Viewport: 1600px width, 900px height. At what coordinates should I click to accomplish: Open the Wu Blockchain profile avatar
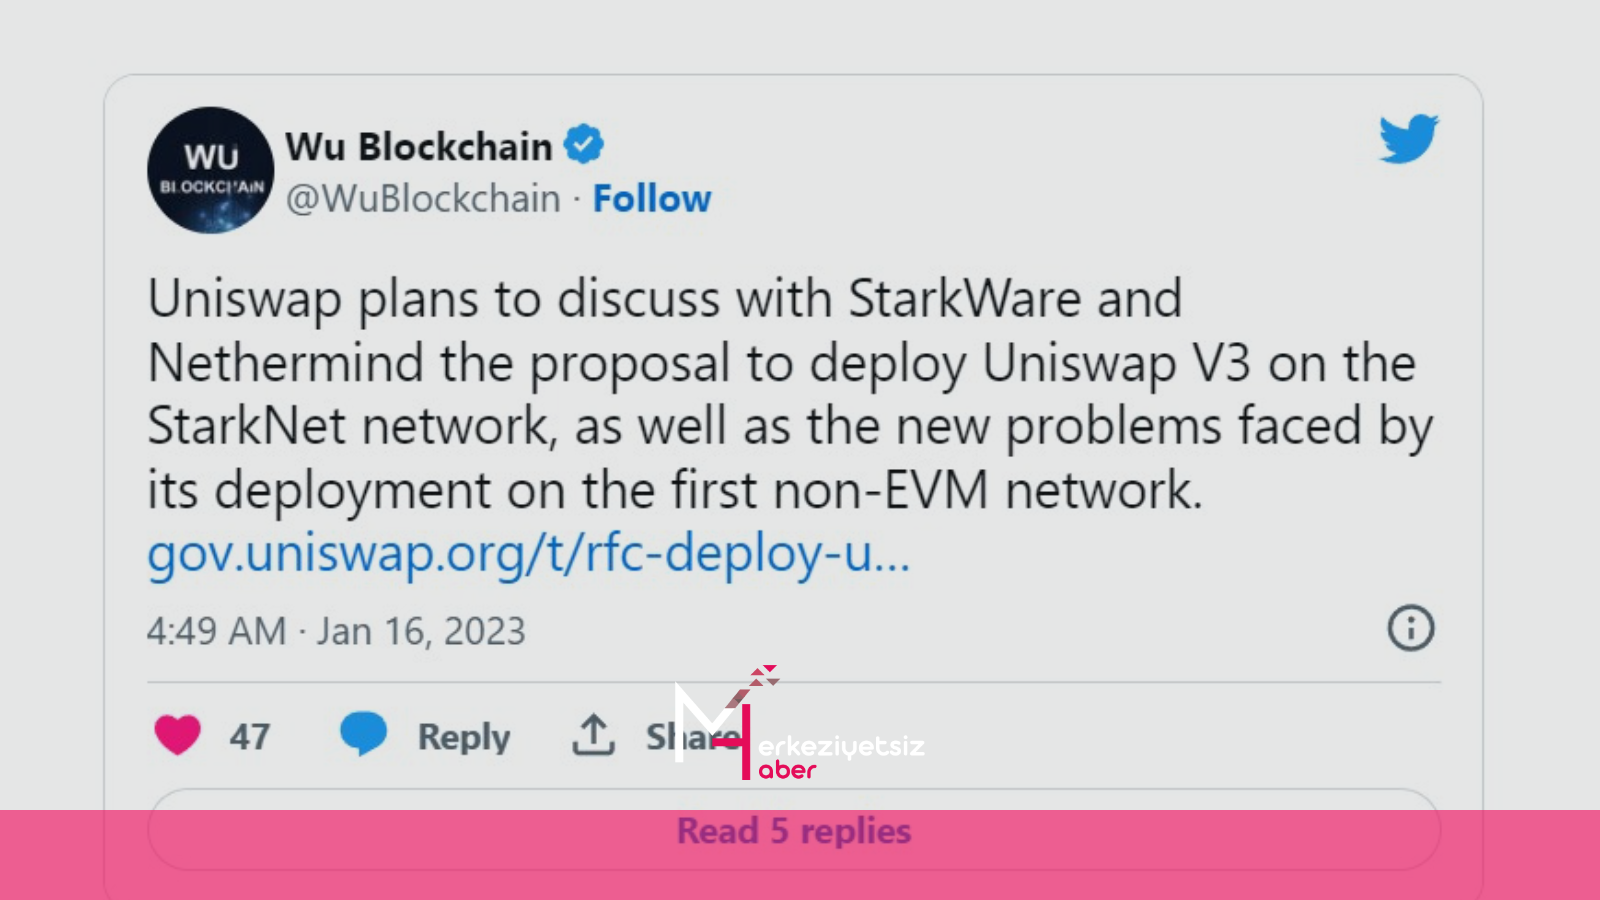(x=211, y=170)
